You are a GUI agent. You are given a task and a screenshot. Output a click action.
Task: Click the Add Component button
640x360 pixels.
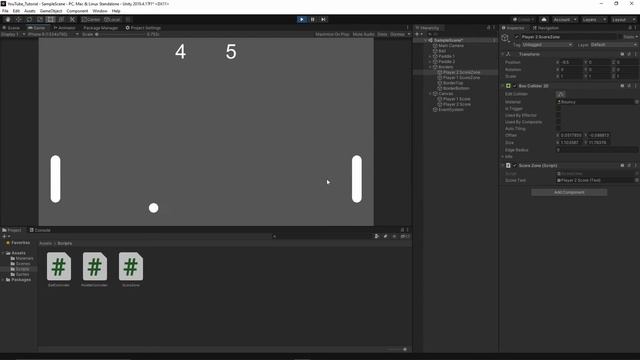click(x=569, y=192)
